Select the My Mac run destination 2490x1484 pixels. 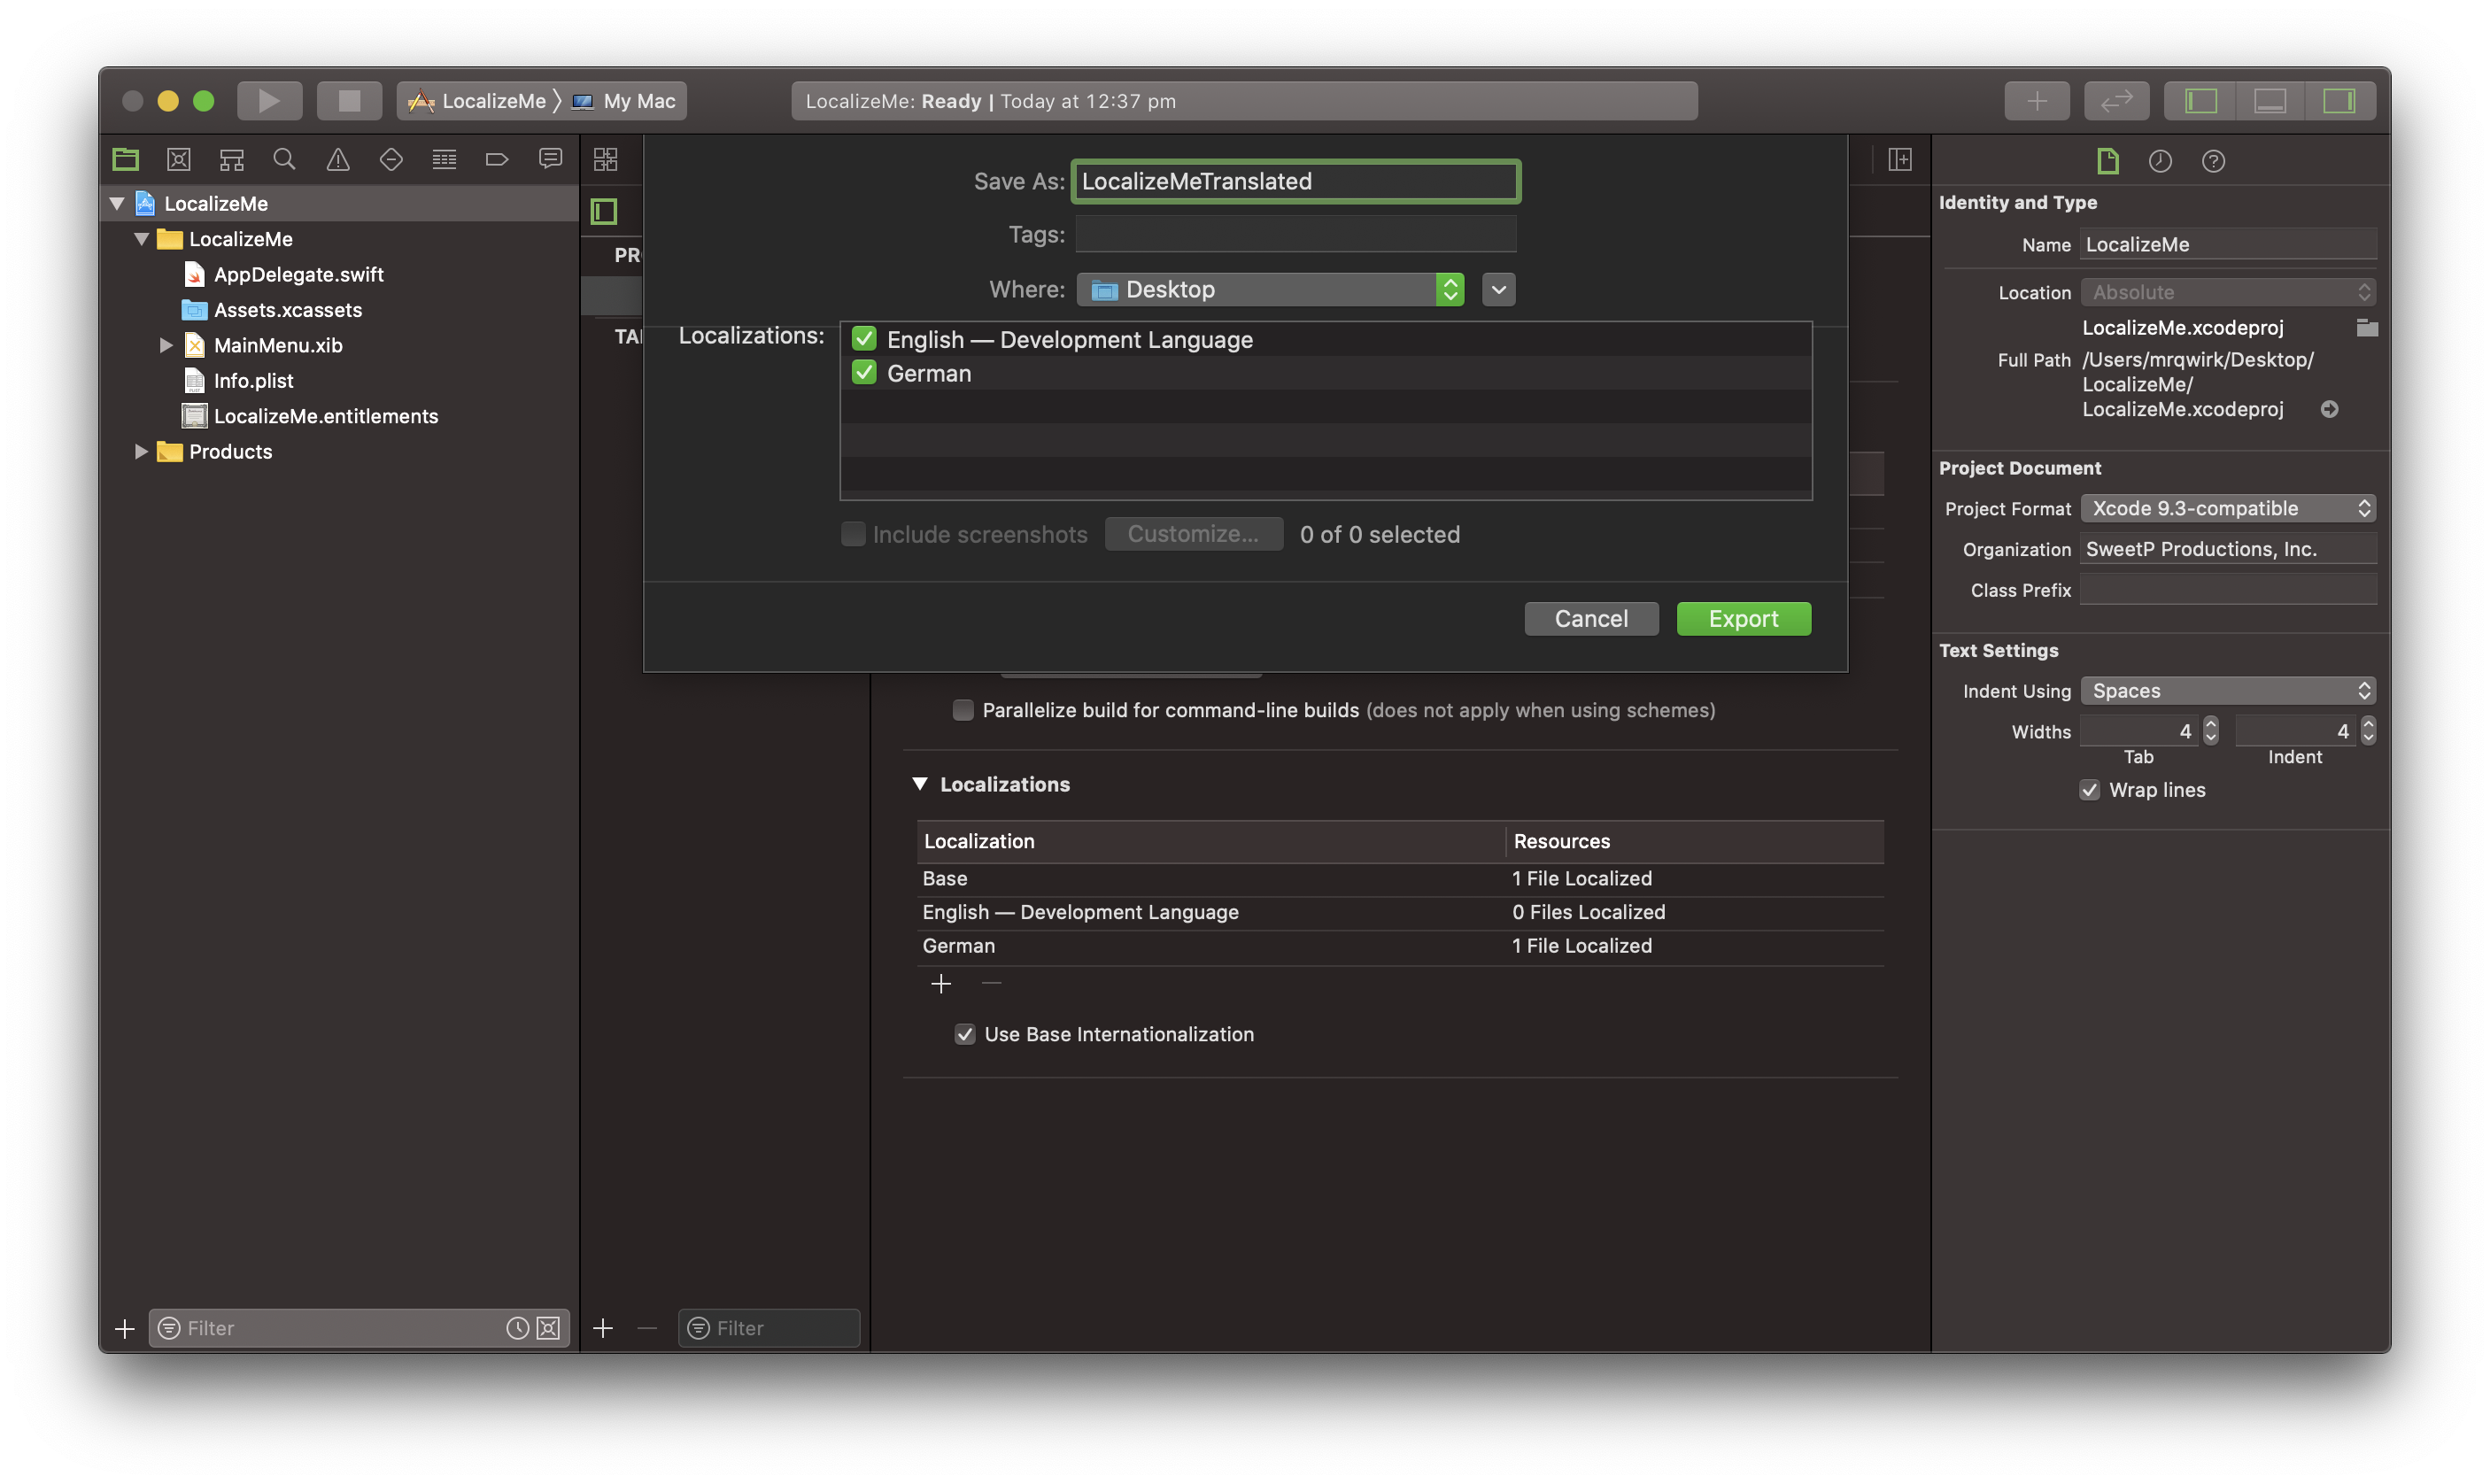tap(625, 101)
